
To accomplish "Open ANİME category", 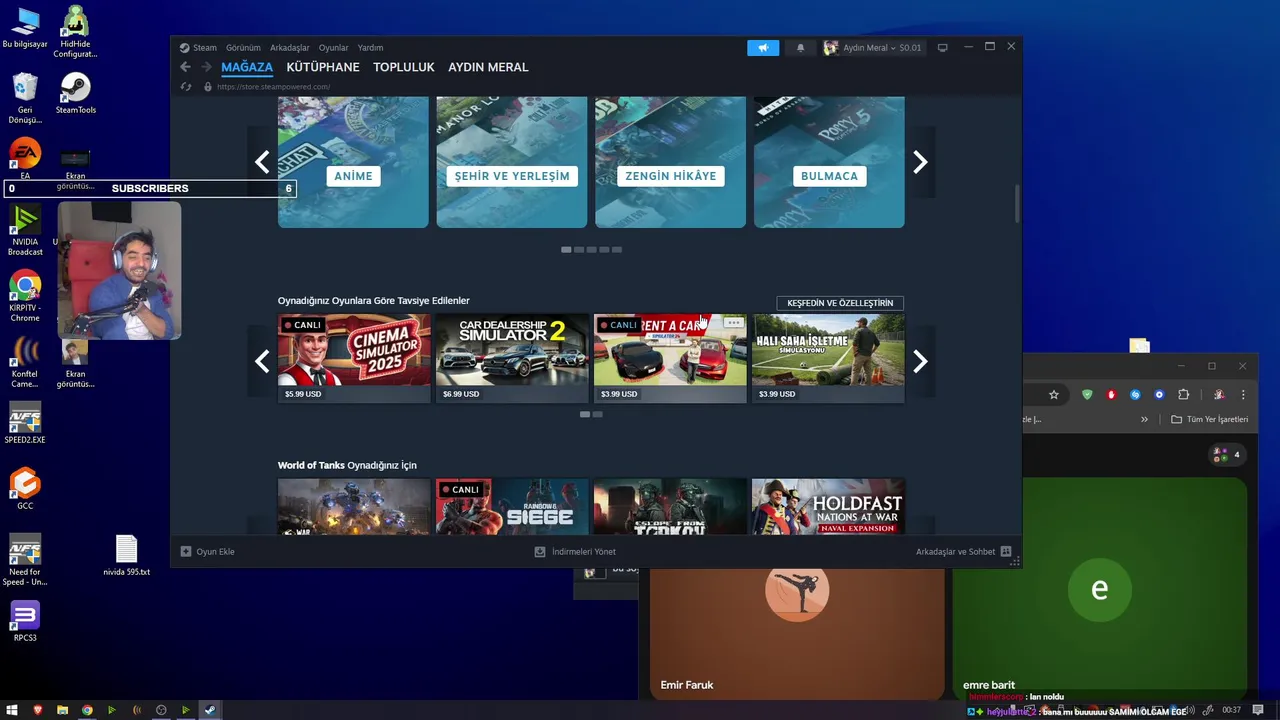I will [353, 162].
